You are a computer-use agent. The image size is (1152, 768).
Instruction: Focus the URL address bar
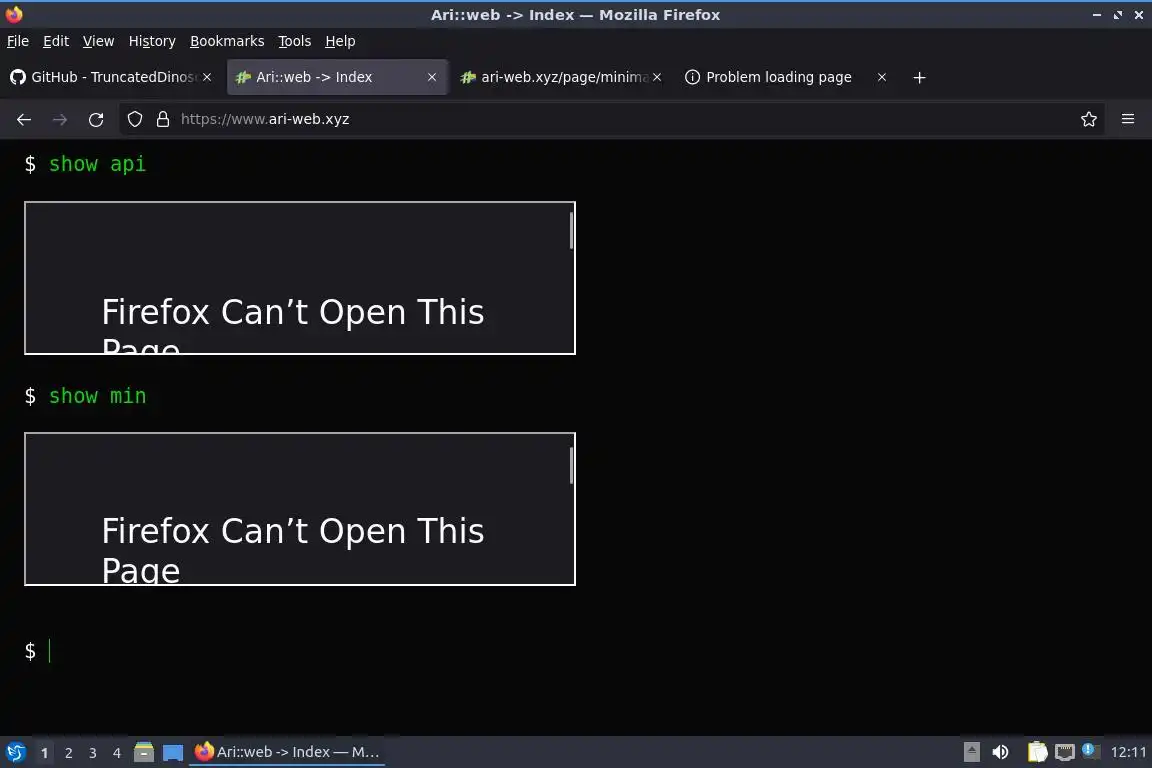click(x=611, y=119)
